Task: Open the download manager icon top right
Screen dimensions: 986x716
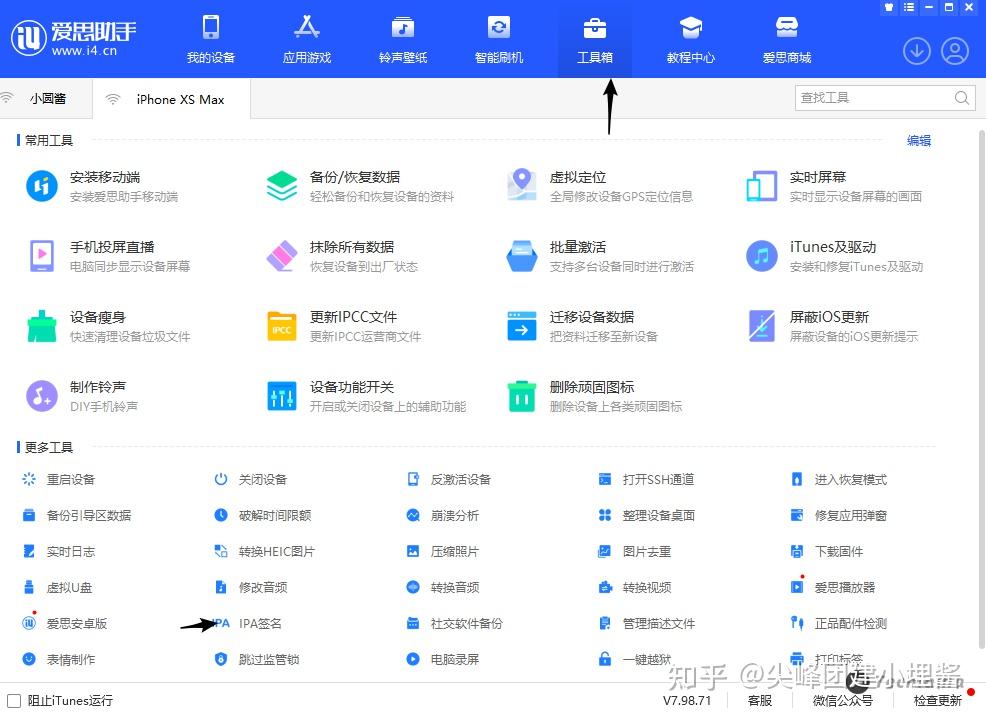Action: pos(917,51)
